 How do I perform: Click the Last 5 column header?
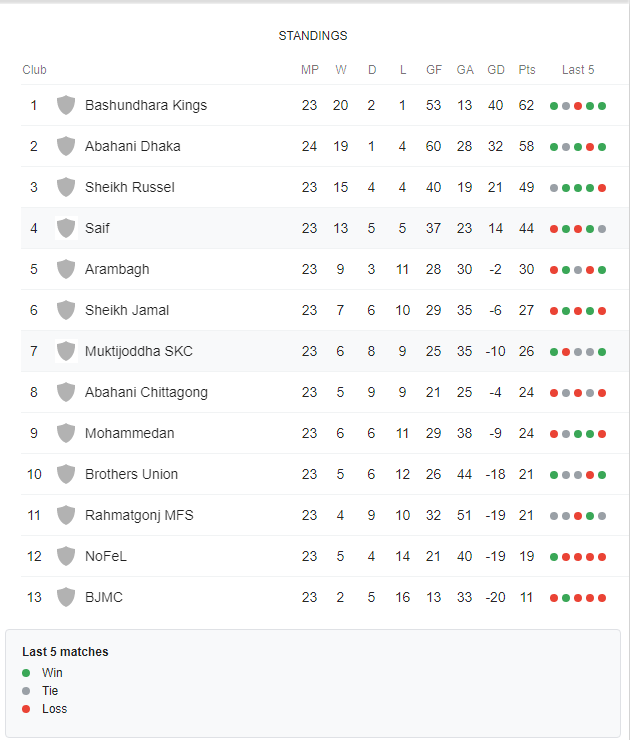tap(578, 70)
